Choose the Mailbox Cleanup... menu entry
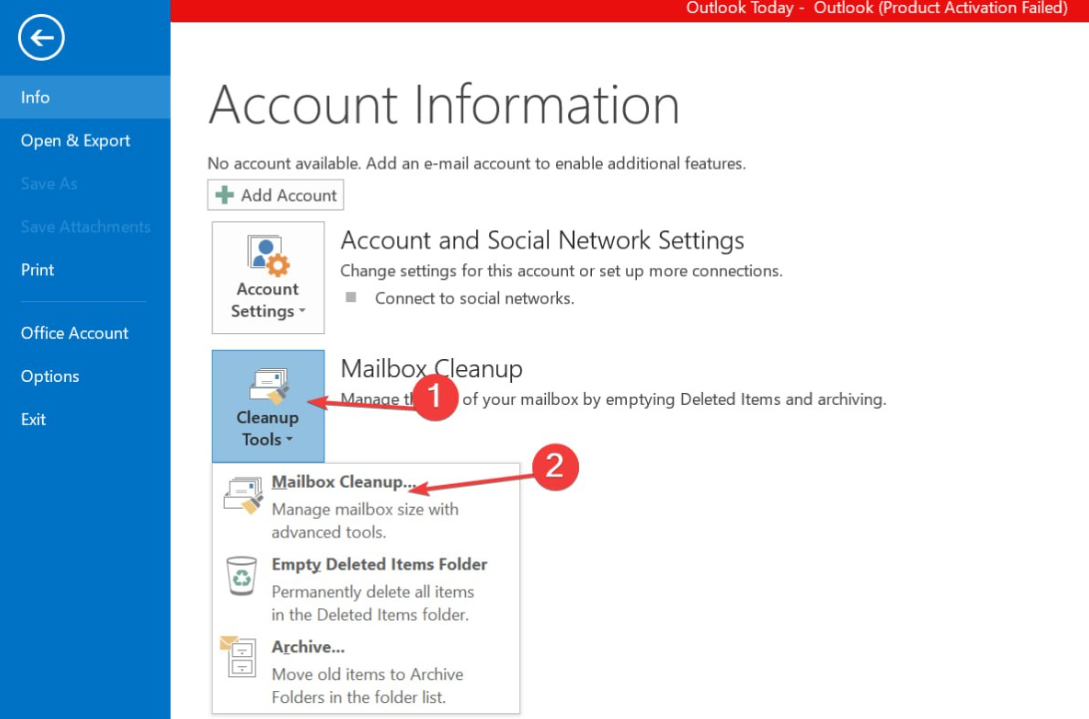Screen dimensions: 1089x719 [x=366, y=506]
